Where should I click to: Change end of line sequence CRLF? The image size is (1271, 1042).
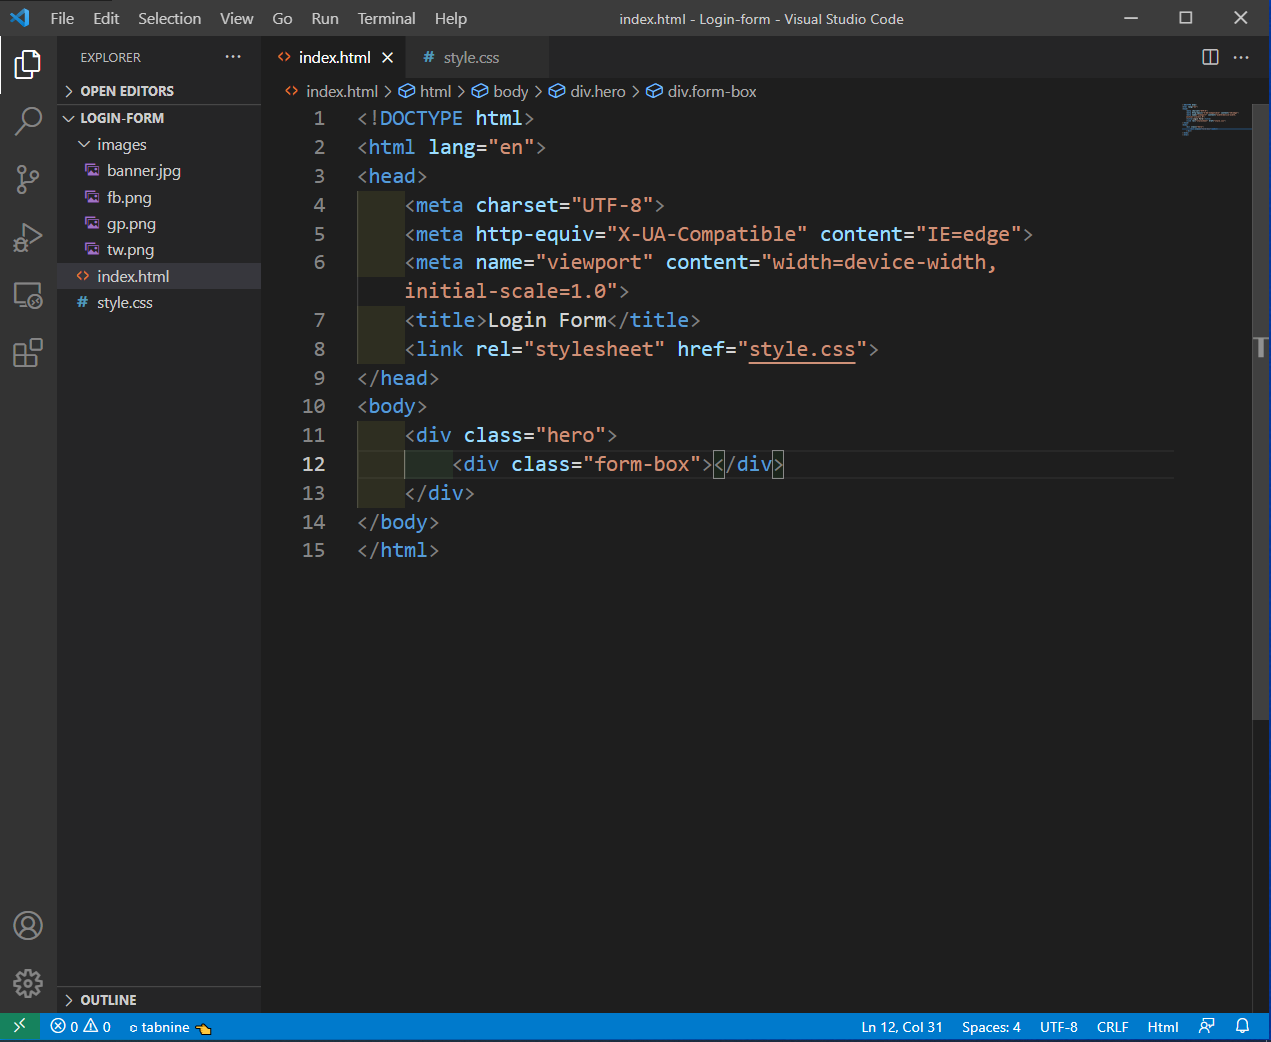[x=1112, y=1027]
